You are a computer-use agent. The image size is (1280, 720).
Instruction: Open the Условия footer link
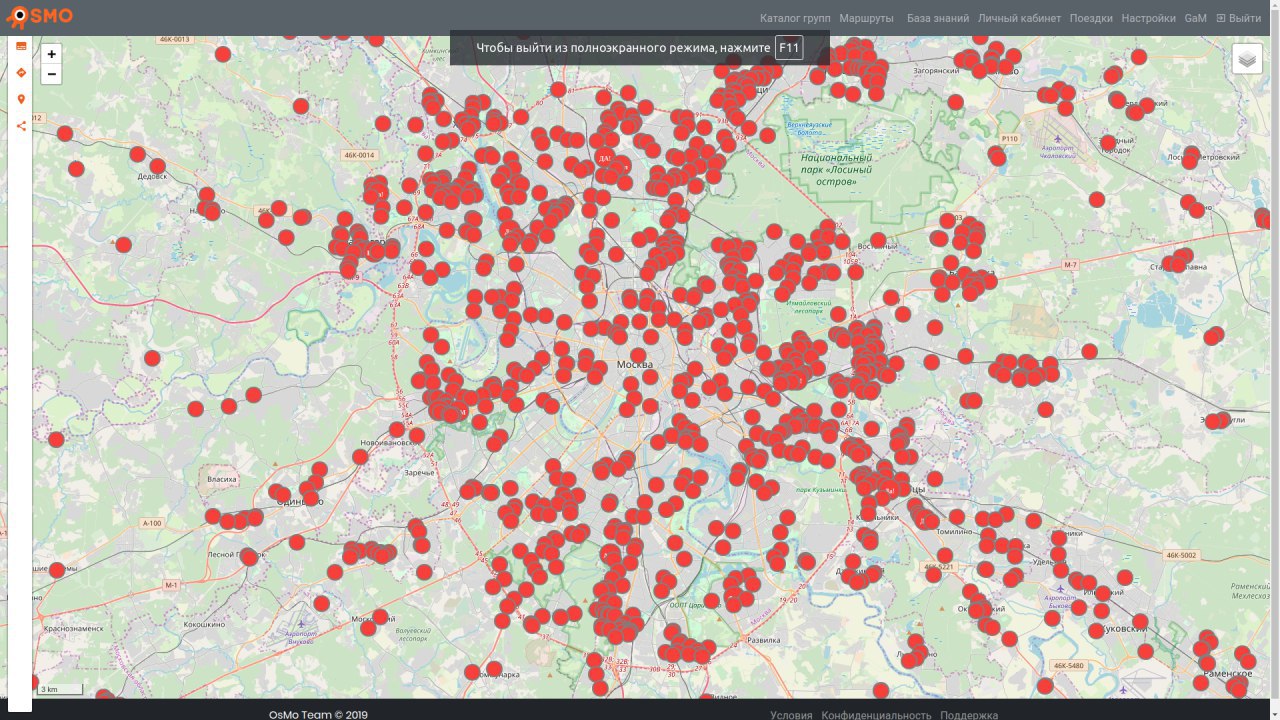pos(791,715)
